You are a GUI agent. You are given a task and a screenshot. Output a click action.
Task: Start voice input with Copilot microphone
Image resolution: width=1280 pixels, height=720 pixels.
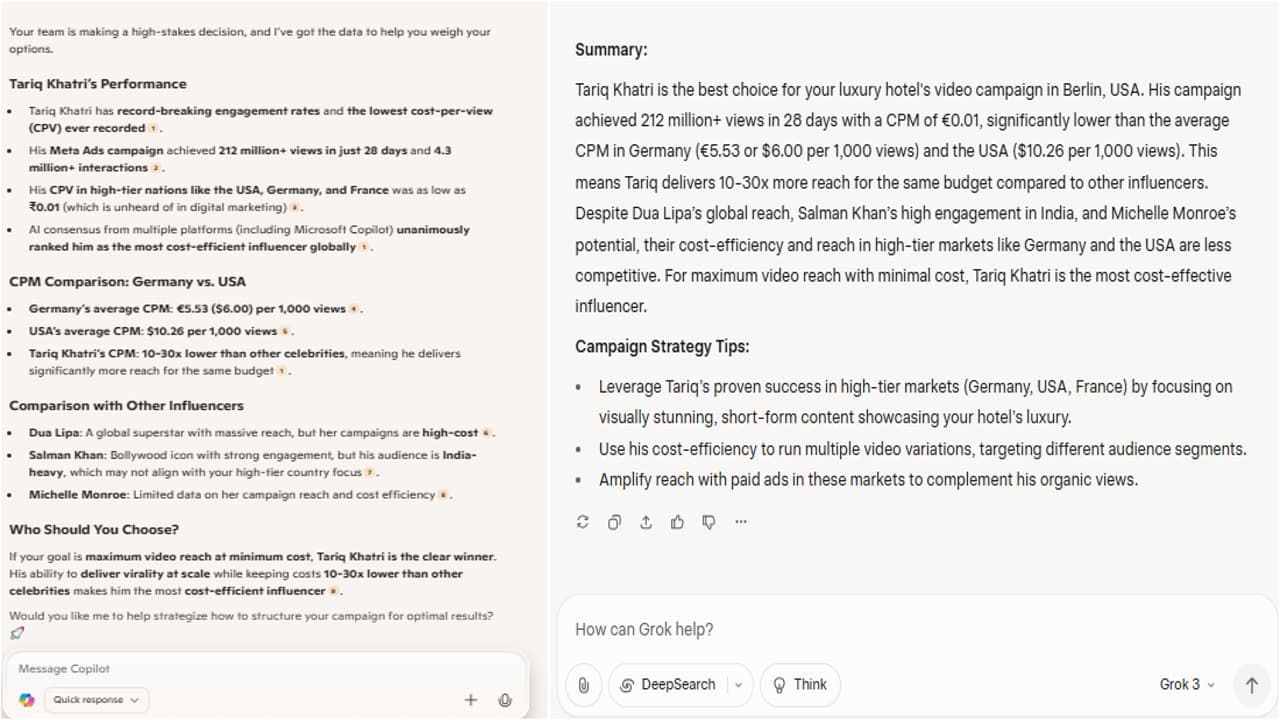tap(505, 700)
